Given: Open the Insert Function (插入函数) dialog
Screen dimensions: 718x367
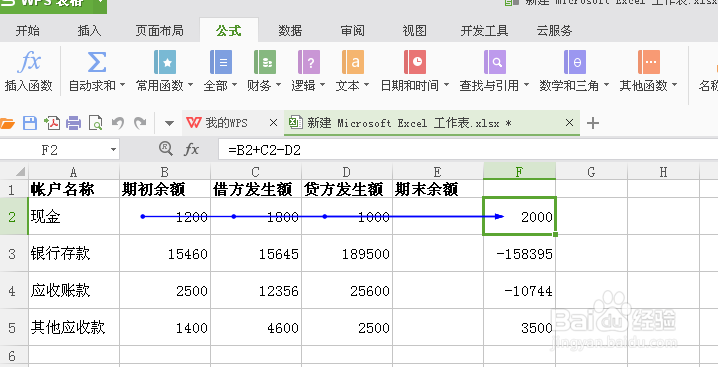Looking at the screenshot, I should pyautogui.click(x=28, y=71).
